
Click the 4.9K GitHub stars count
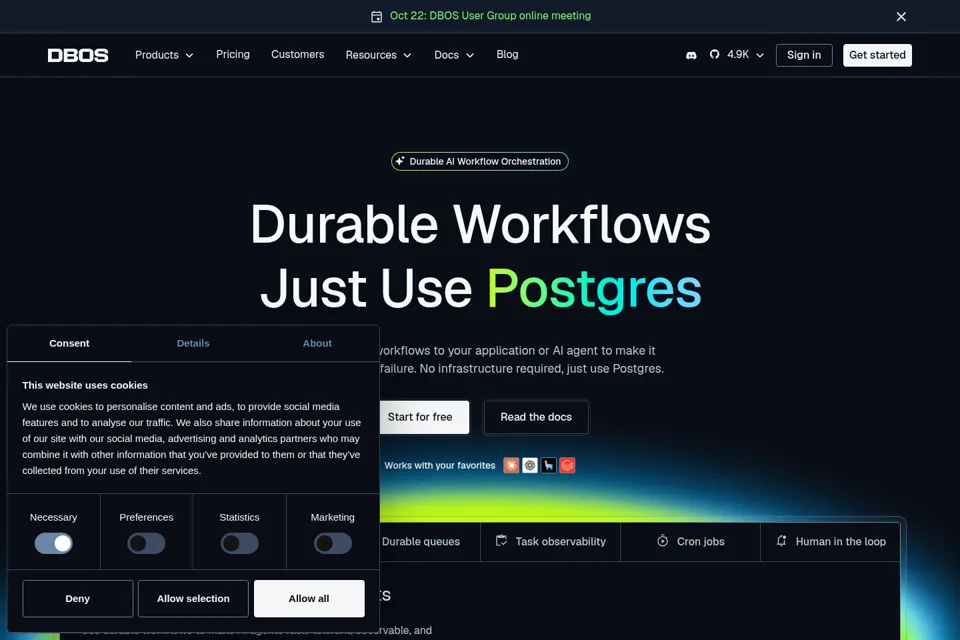pyautogui.click(x=738, y=55)
